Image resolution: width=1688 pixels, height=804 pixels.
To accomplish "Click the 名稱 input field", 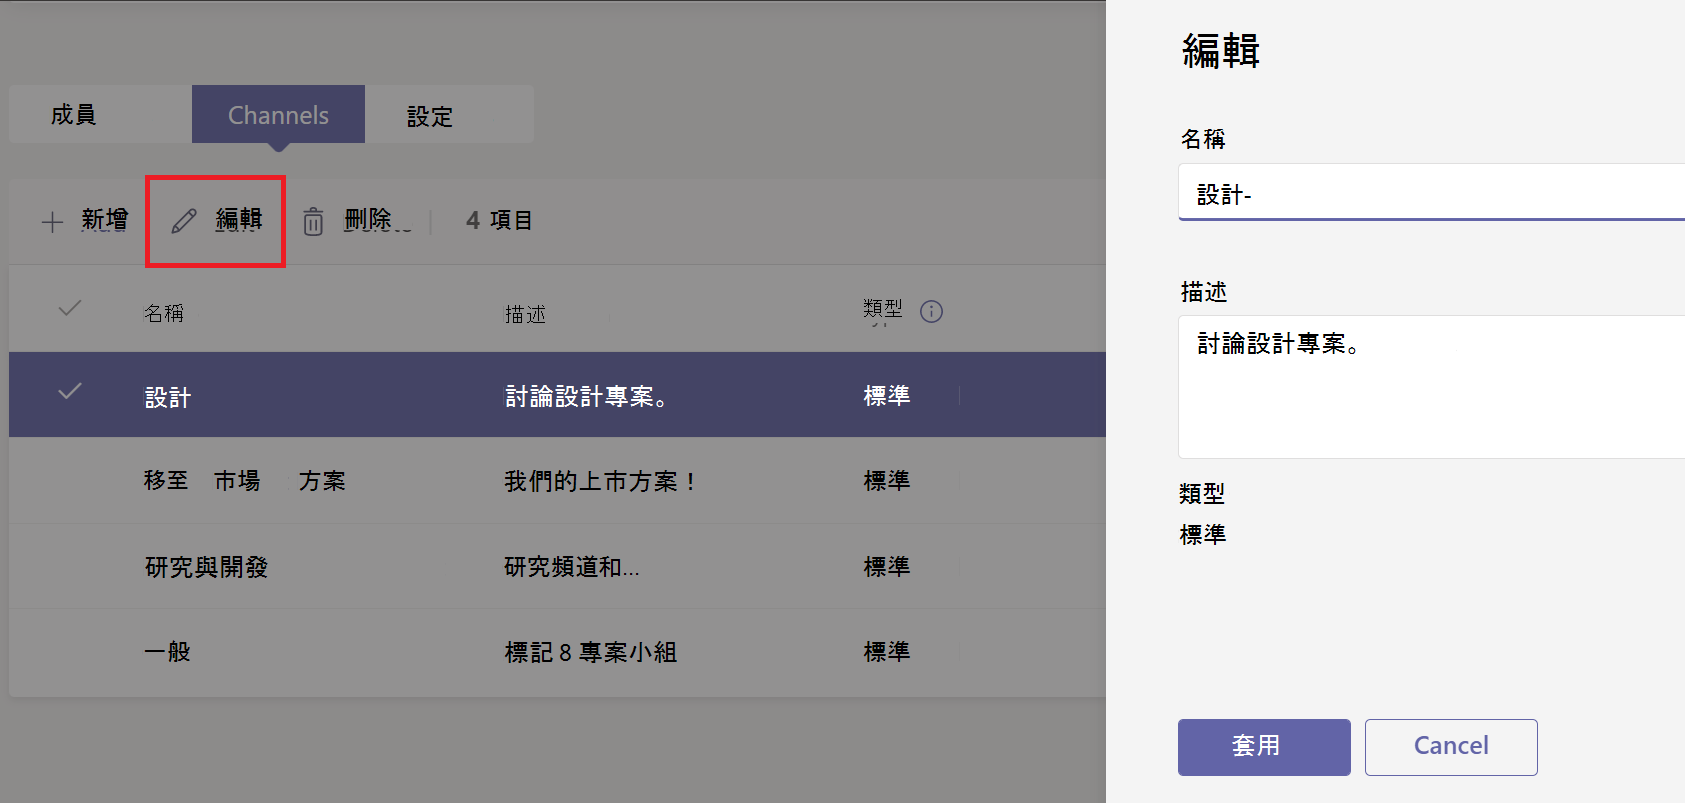I will pos(1432,192).
